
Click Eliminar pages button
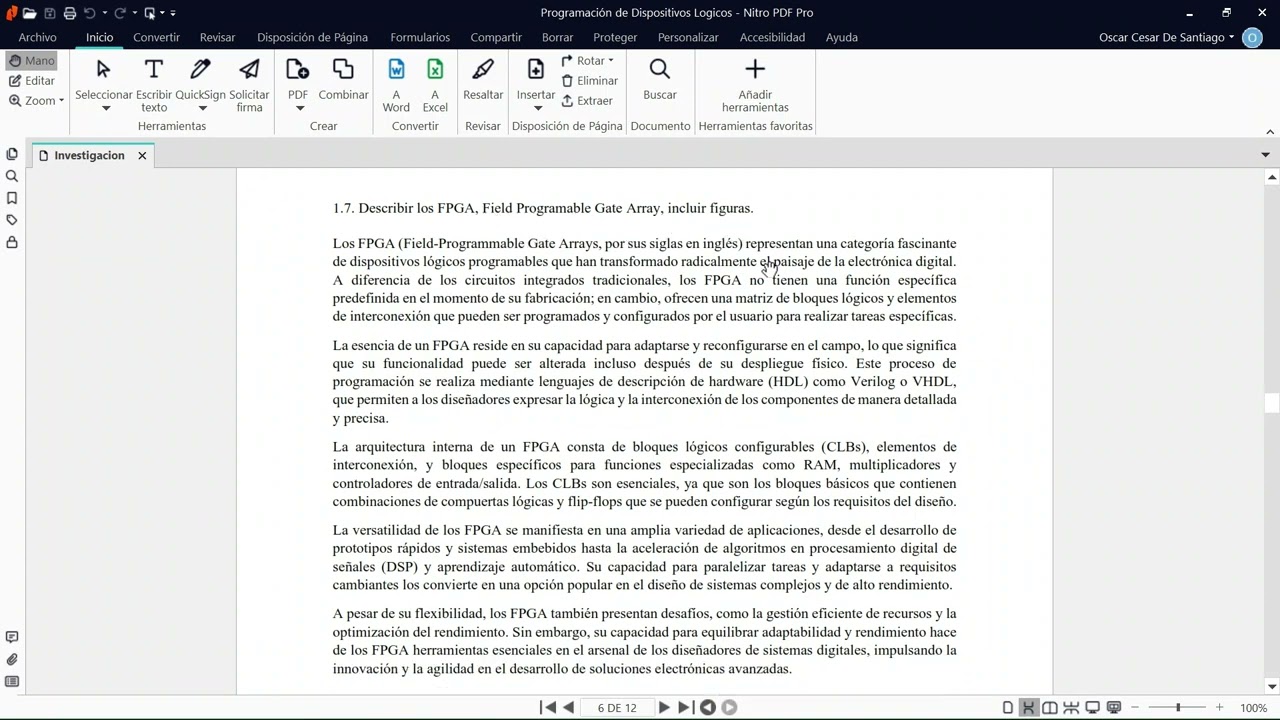[x=589, y=81]
